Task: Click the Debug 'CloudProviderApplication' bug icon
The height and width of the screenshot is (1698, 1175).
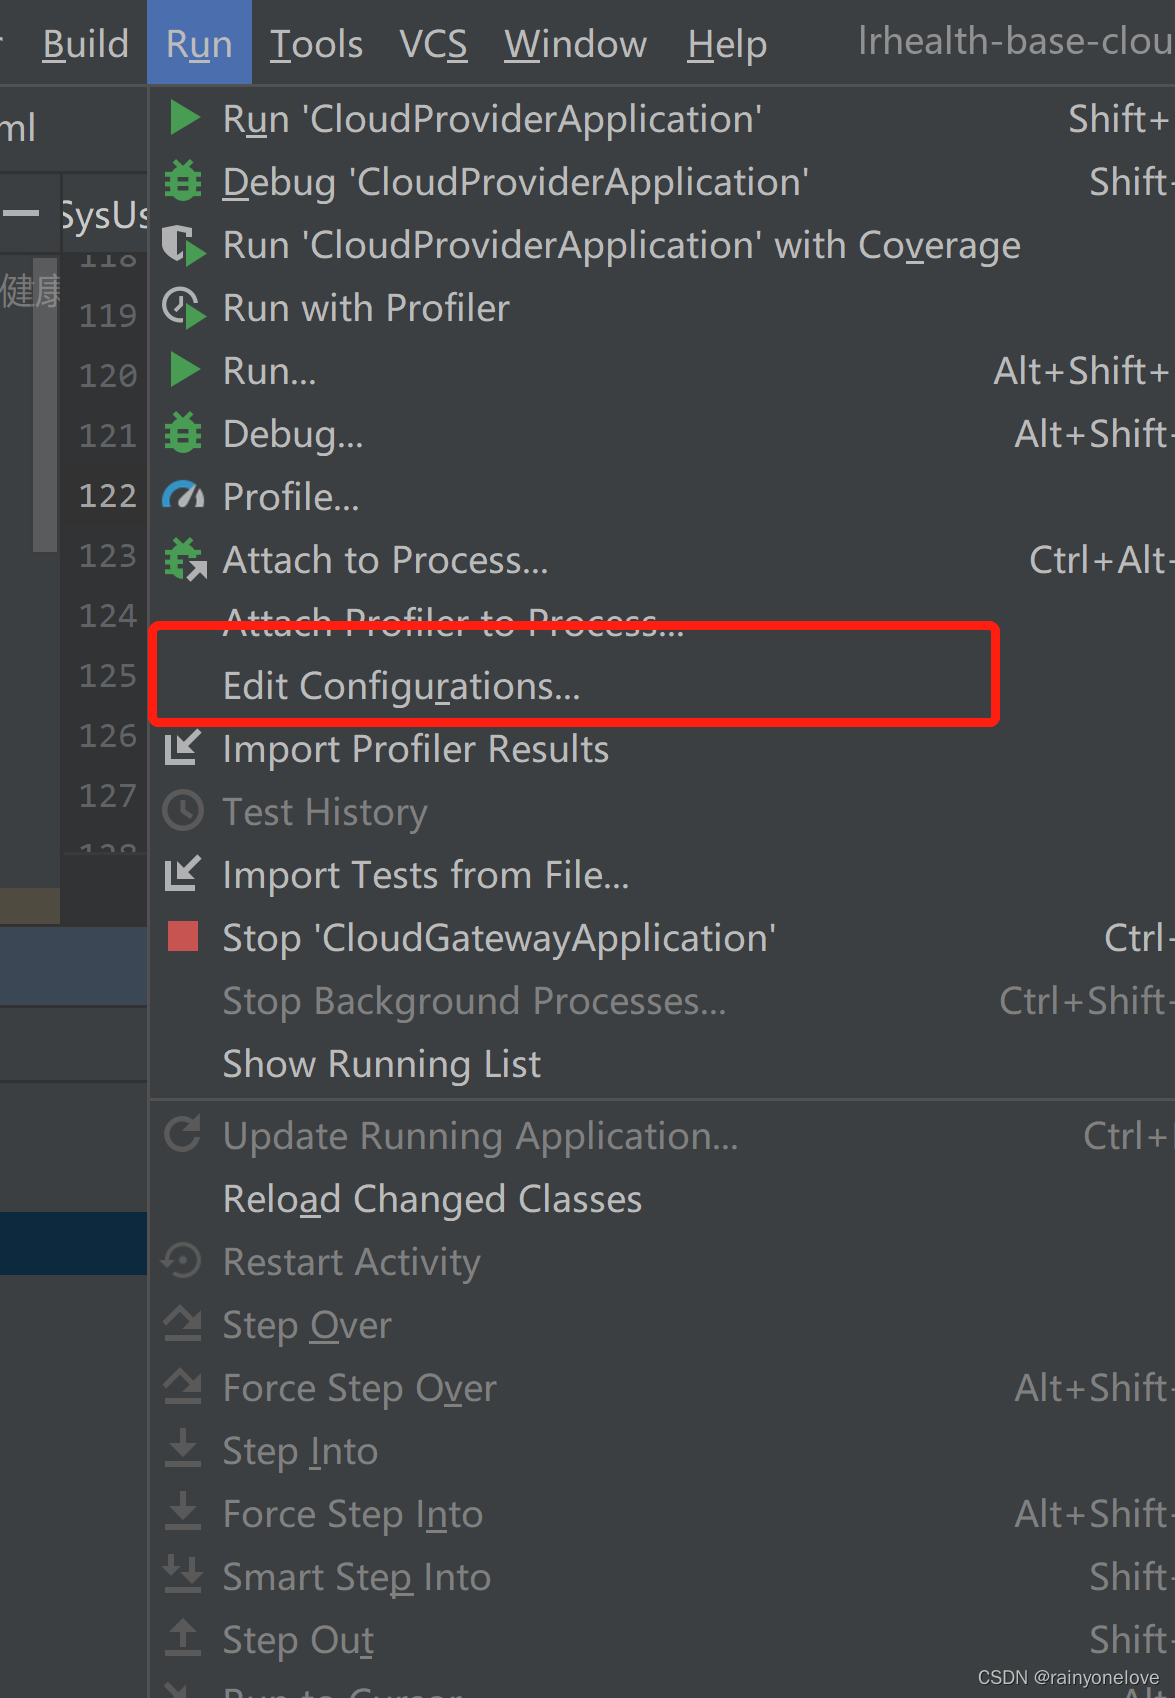Action: [184, 181]
